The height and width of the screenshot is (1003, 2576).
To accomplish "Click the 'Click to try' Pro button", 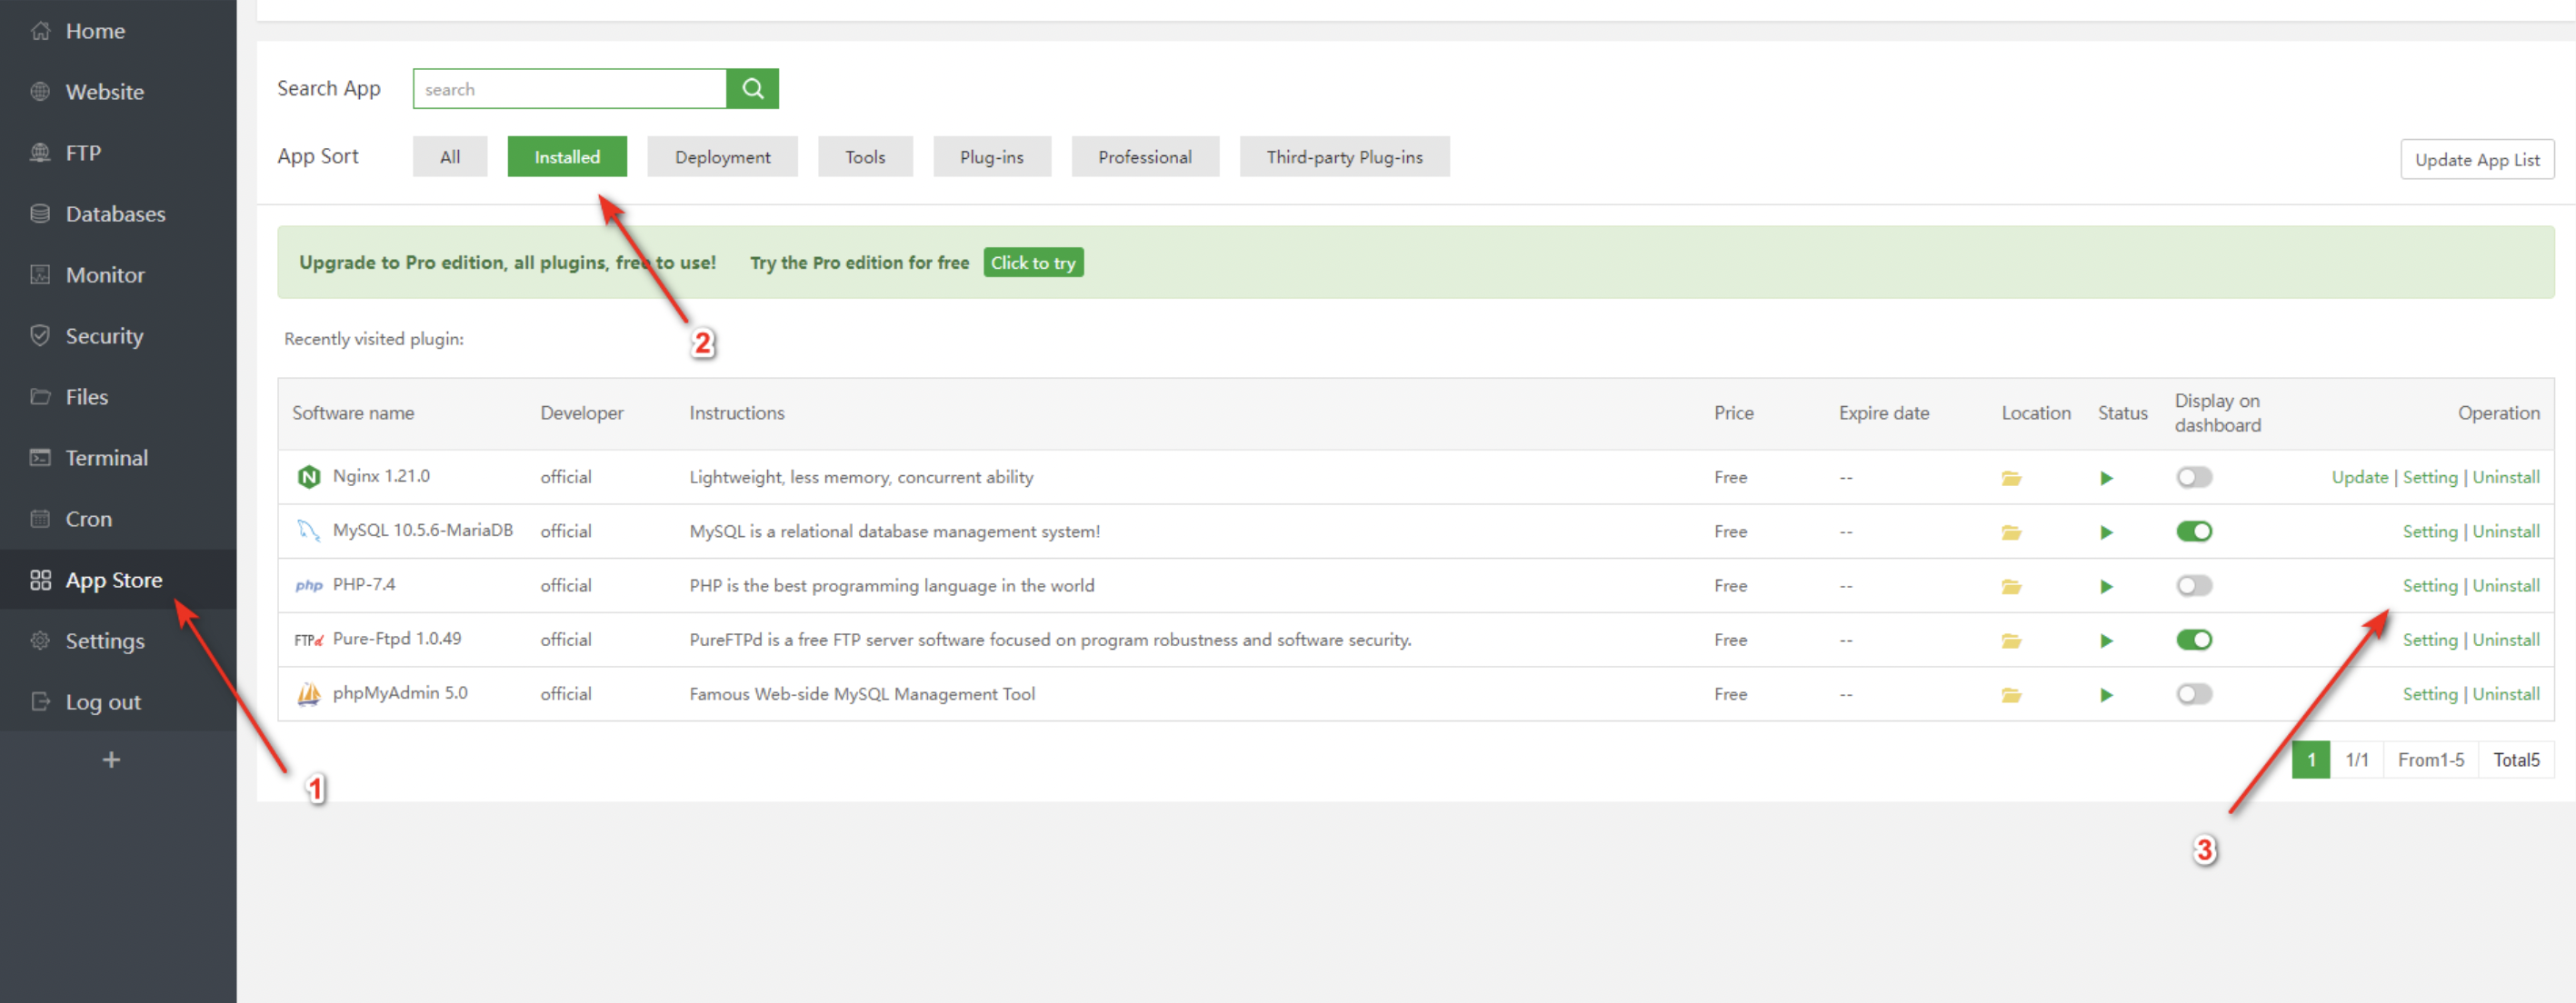I will (x=1033, y=263).
